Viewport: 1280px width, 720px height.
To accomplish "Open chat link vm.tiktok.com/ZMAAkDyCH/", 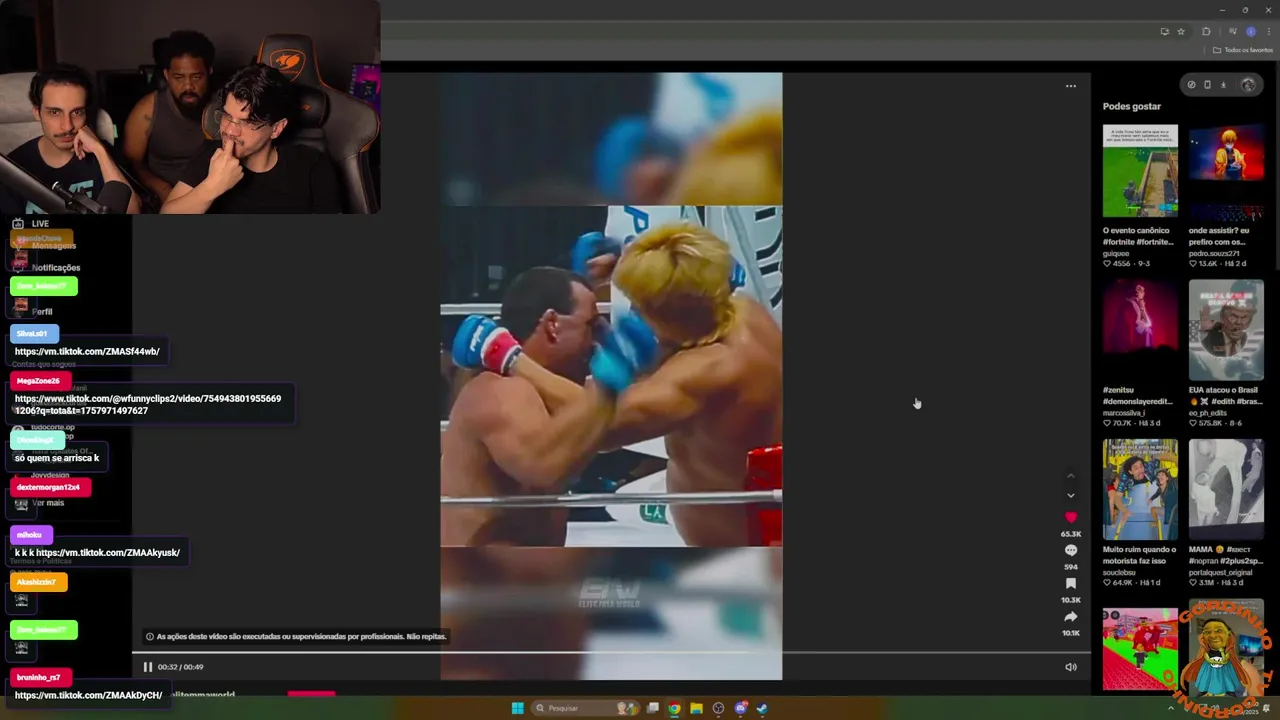I will [88, 695].
